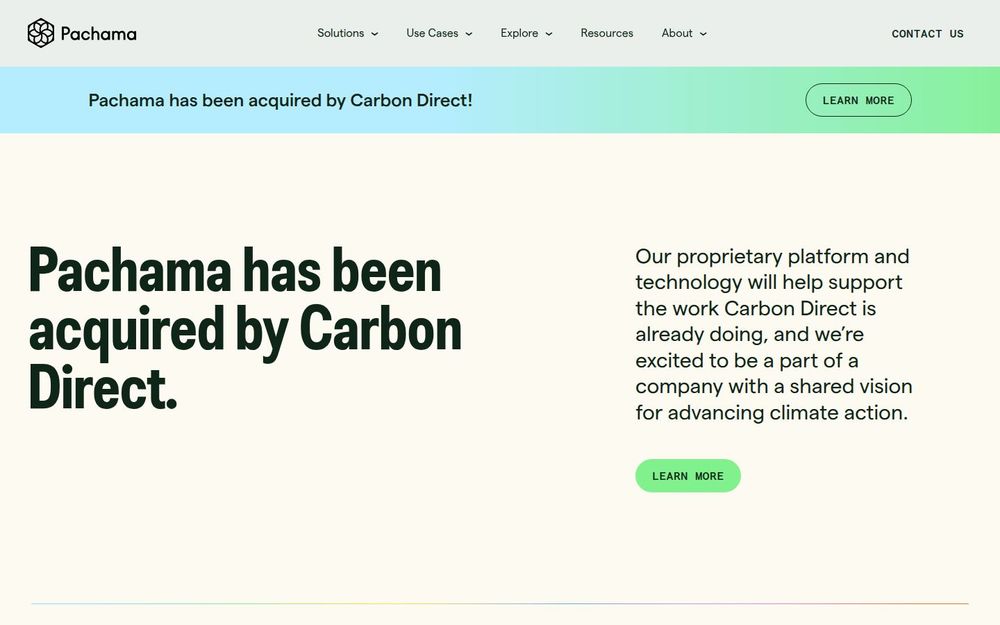Go to the Resources page

click(607, 33)
